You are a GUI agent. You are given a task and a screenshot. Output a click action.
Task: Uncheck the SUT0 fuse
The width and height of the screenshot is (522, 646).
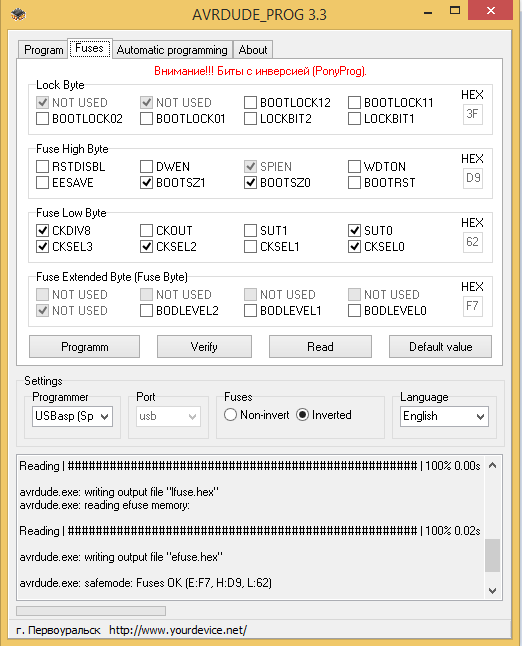point(354,231)
